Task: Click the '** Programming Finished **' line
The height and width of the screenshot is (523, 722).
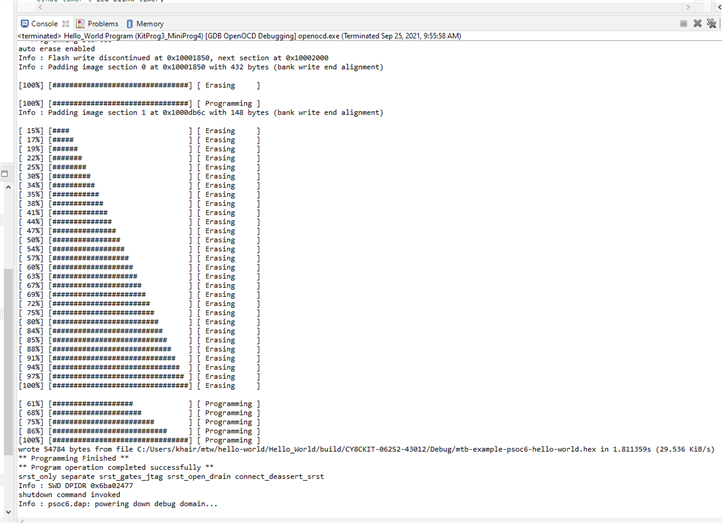Action: (x=74, y=458)
